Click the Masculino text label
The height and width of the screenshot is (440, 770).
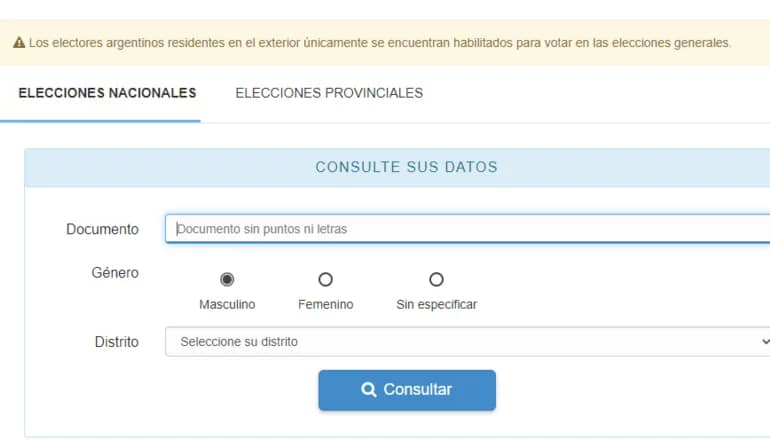(227, 304)
